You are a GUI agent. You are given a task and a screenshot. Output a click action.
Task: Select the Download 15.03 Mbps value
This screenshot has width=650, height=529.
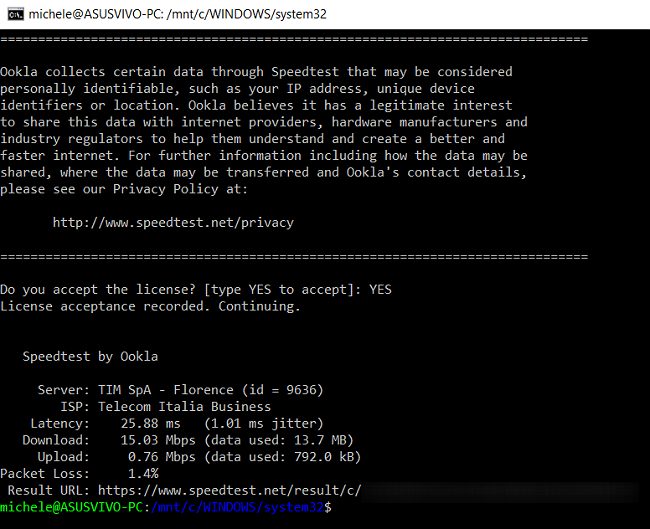(158, 440)
